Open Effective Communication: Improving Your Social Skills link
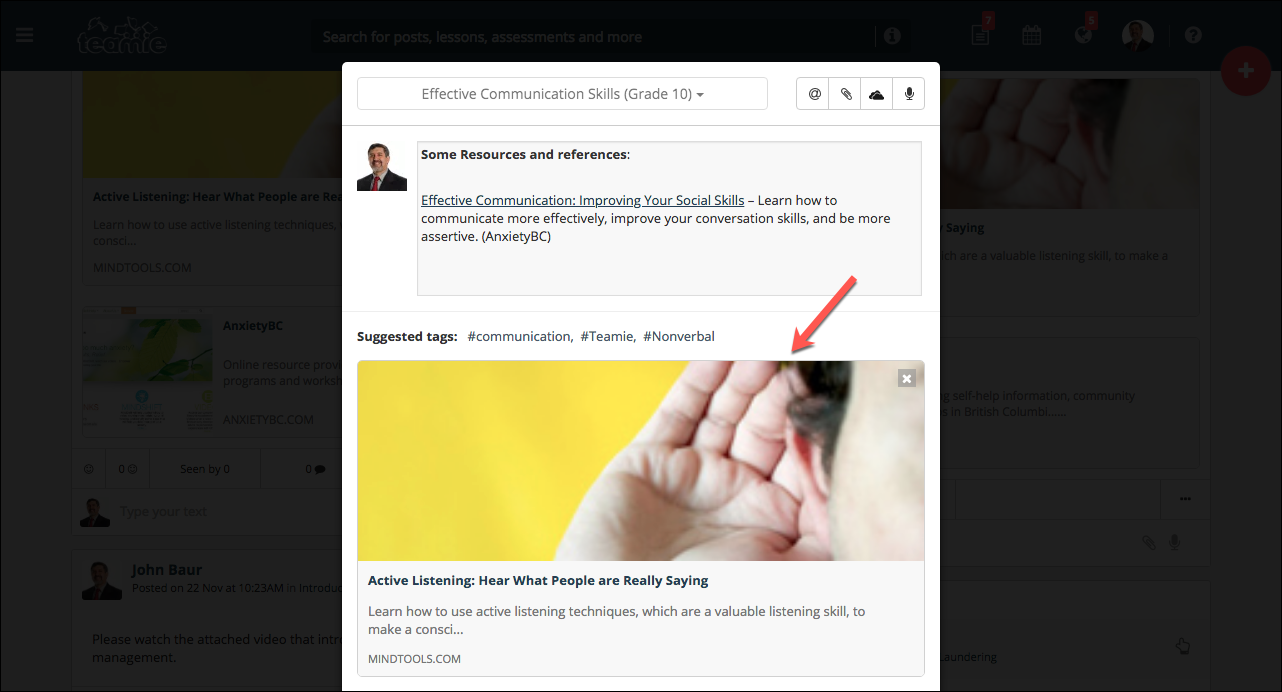This screenshot has height=692, width=1282. coord(582,200)
